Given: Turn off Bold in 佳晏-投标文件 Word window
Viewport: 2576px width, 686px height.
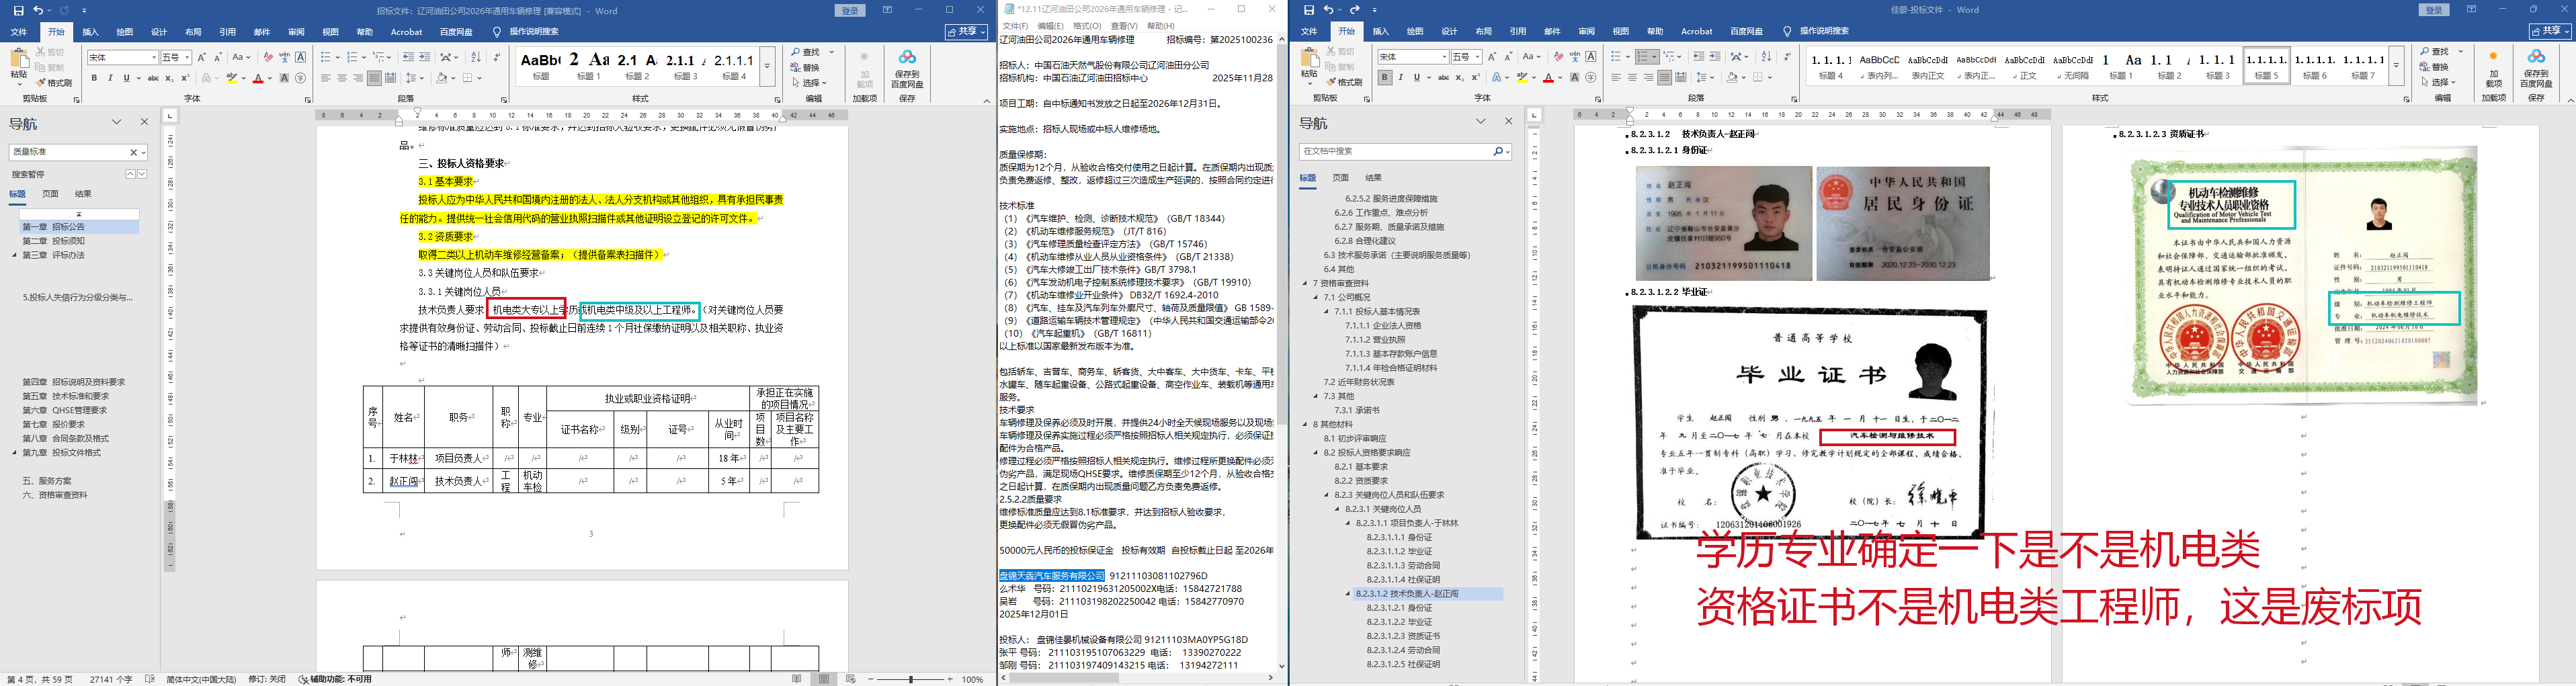Looking at the screenshot, I should (x=1384, y=78).
